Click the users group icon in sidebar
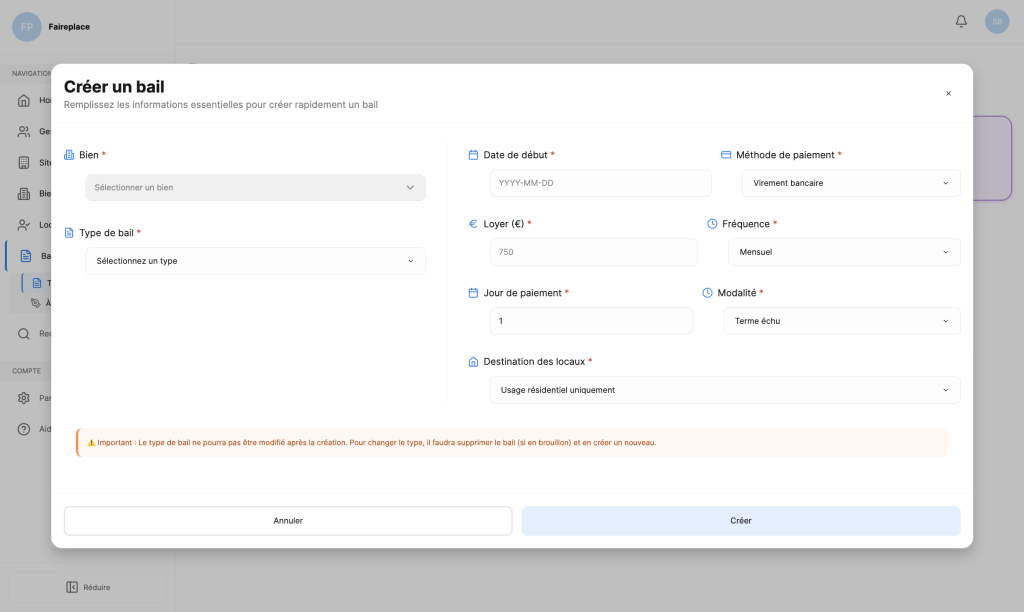The height and width of the screenshot is (612, 1024). tap(24, 132)
